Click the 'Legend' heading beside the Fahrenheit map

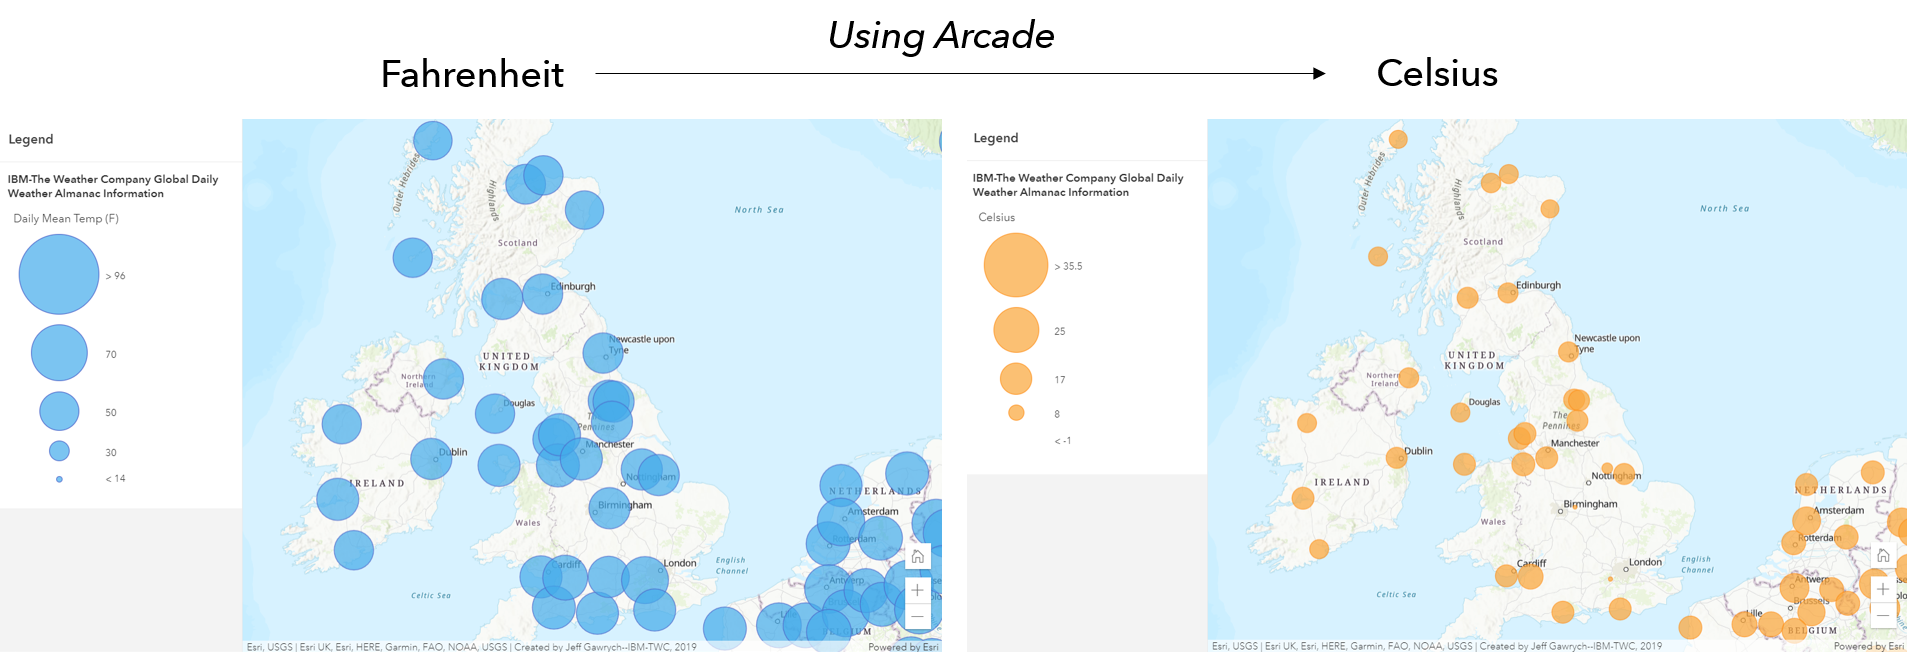click(x=31, y=140)
